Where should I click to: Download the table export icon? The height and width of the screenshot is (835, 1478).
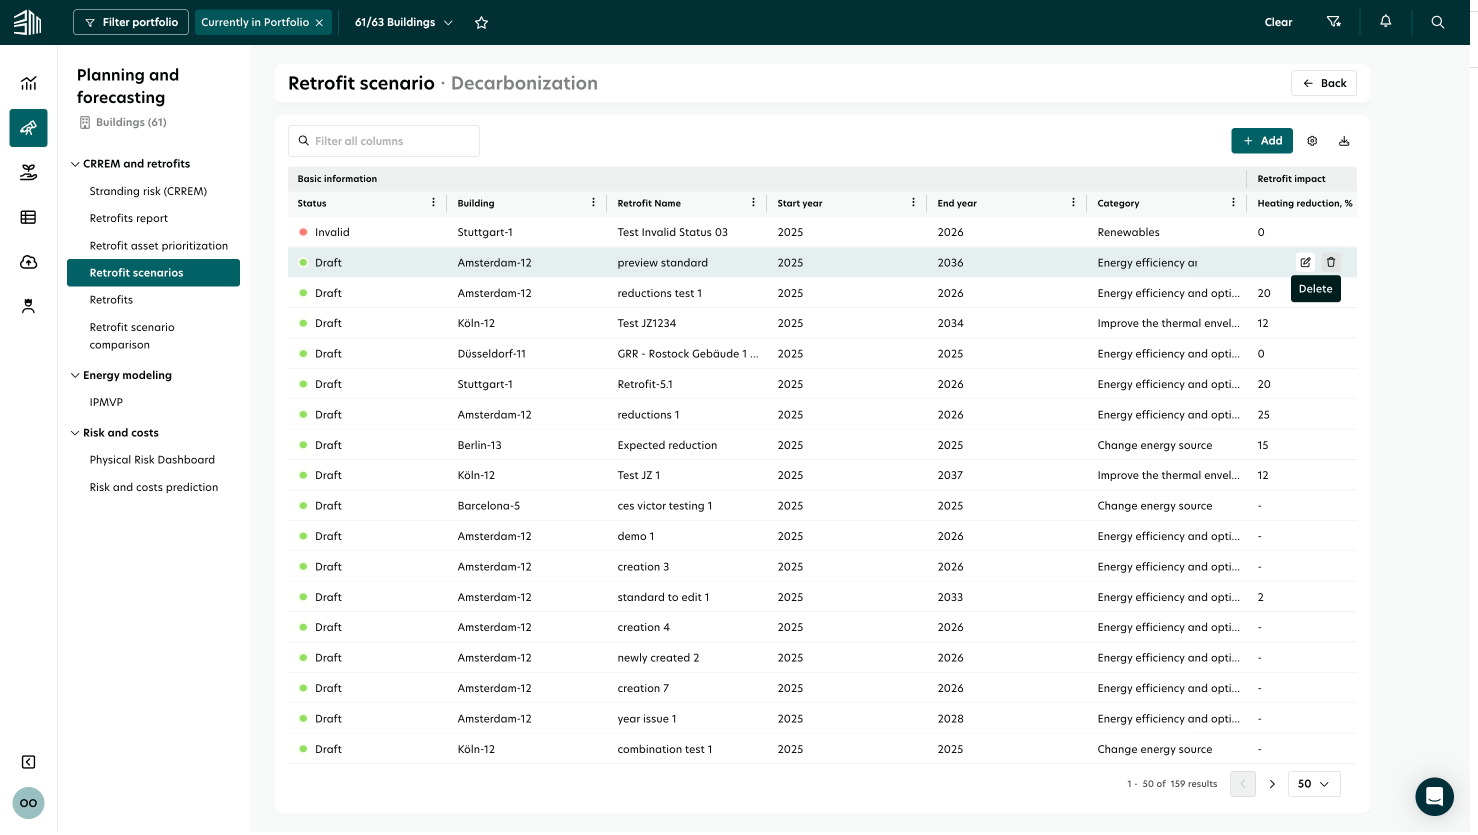[1344, 141]
